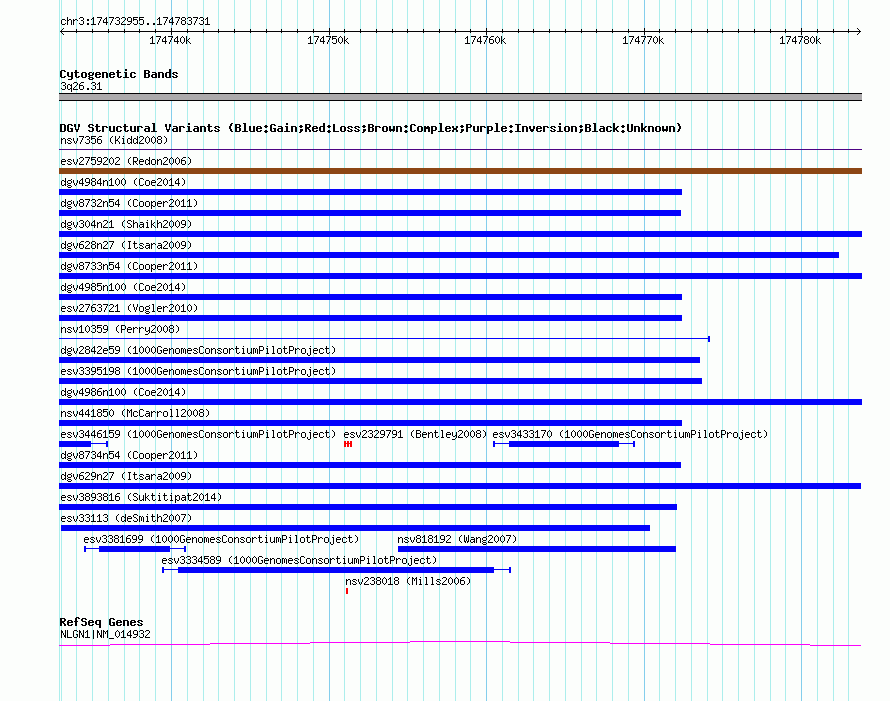Click dgv8734n54 (Cooper2011) label
Viewport: 890px width, 701px height.
tap(129, 455)
